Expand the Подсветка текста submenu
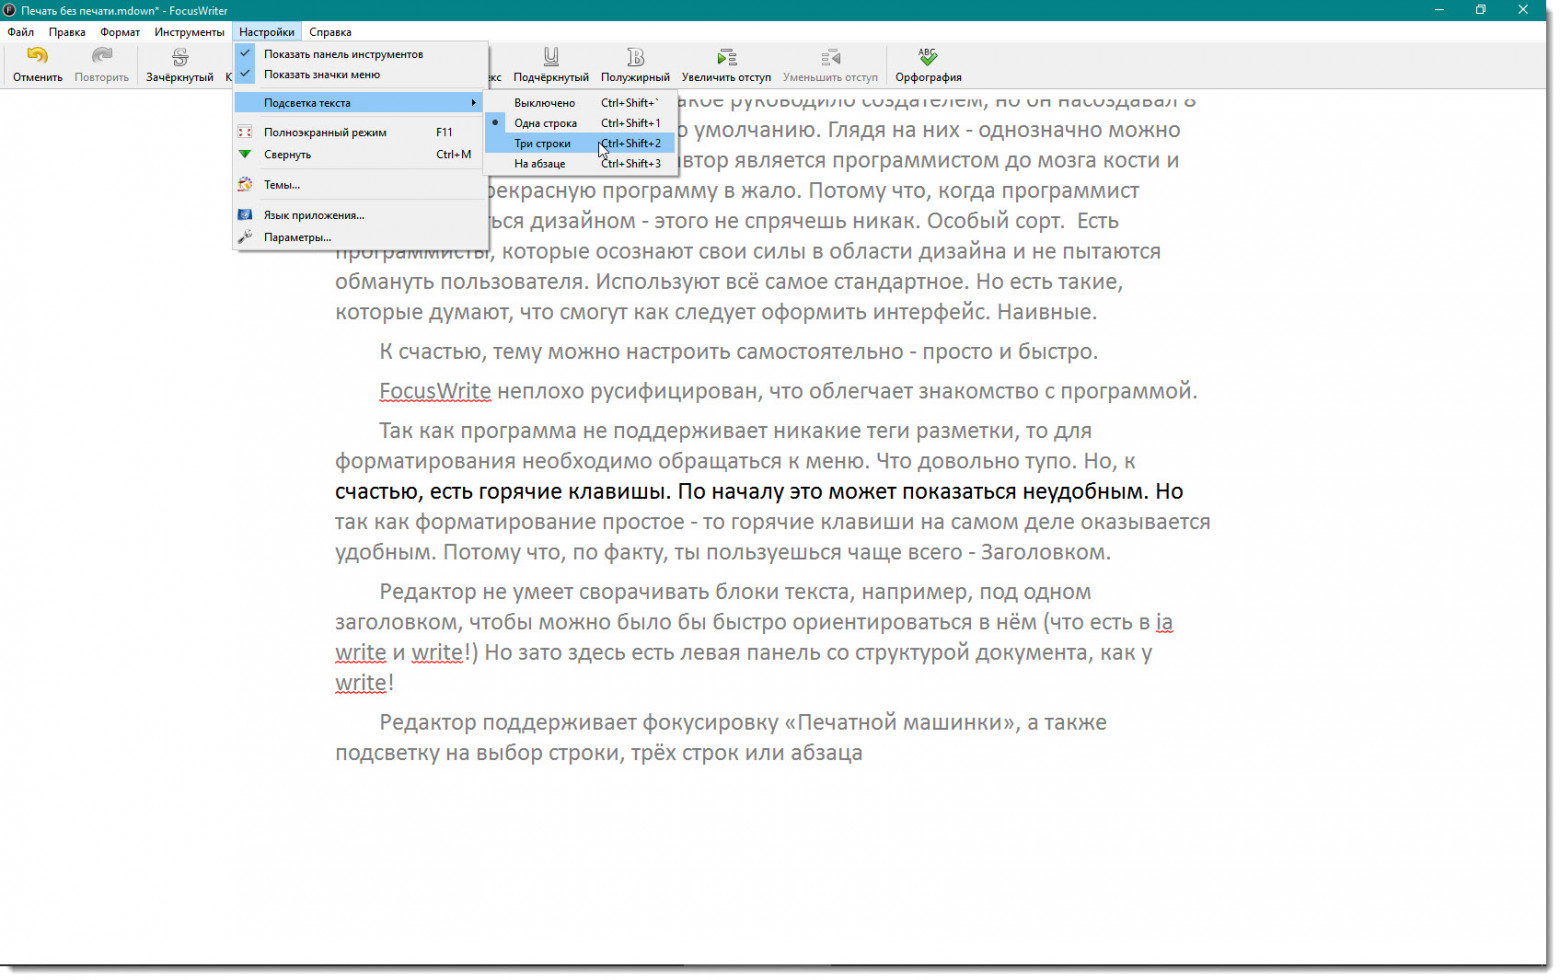 pyautogui.click(x=308, y=102)
